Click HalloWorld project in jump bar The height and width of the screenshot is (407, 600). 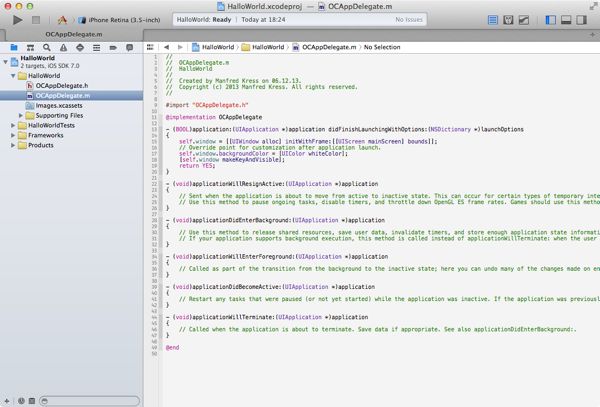coord(213,47)
